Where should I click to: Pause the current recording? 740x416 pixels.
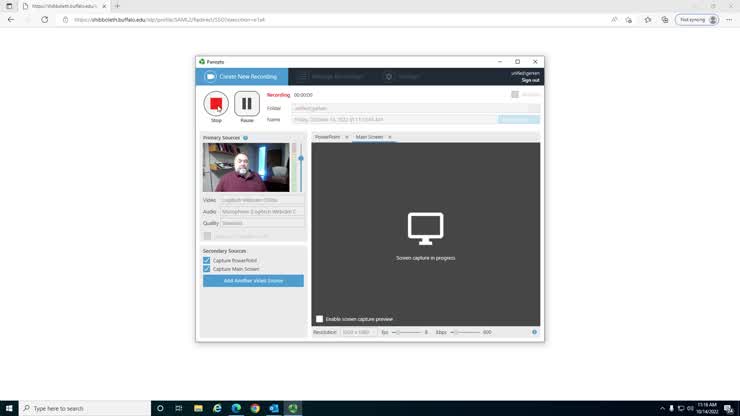tap(247, 103)
